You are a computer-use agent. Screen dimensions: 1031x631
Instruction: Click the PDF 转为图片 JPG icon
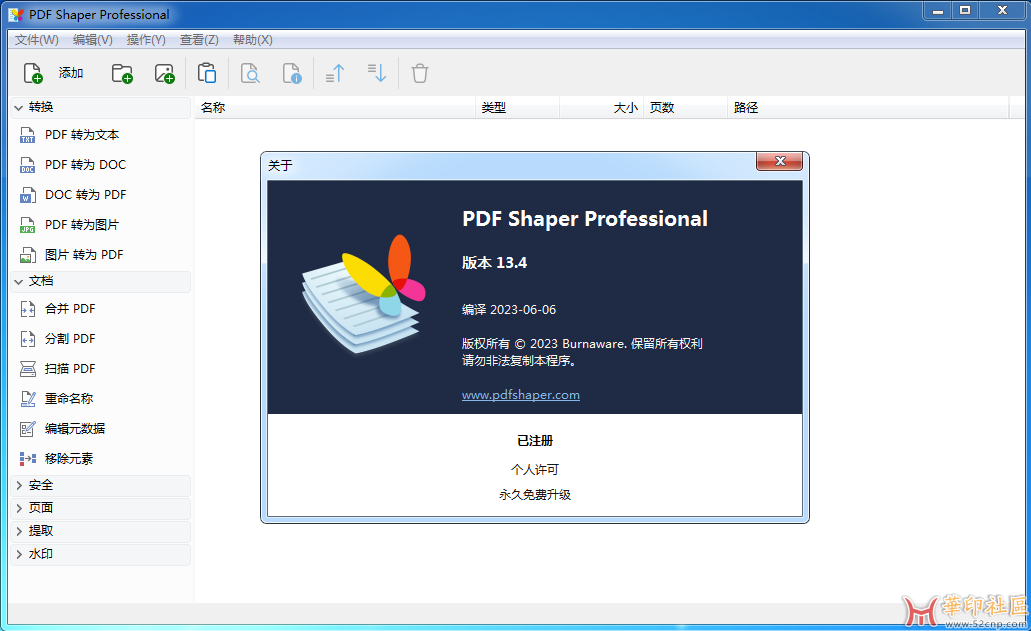pyautogui.click(x=28, y=225)
